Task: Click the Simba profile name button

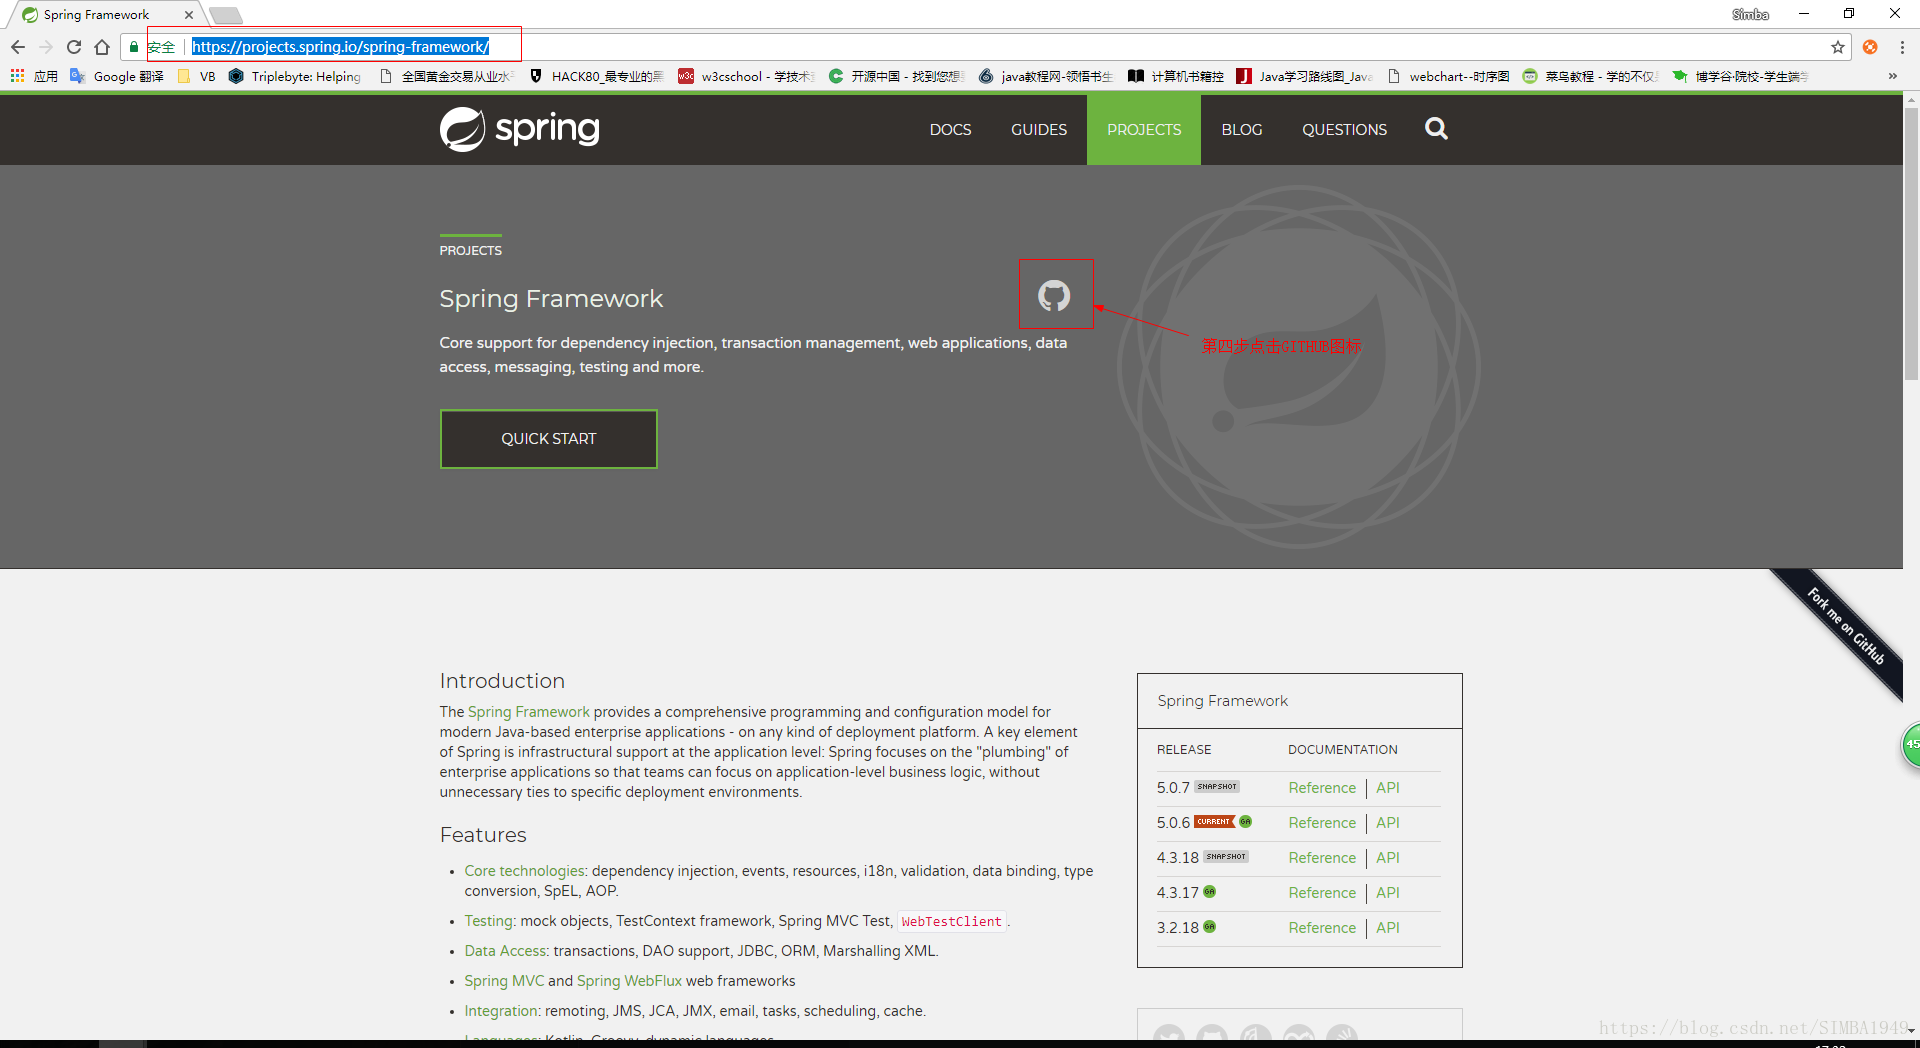Action: tap(1750, 14)
